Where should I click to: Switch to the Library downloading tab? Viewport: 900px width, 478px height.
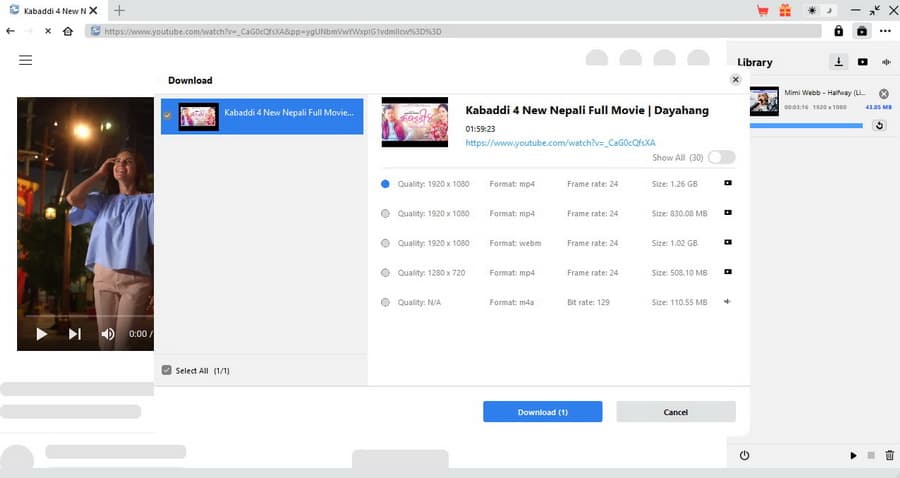pyautogui.click(x=838, y=62)
